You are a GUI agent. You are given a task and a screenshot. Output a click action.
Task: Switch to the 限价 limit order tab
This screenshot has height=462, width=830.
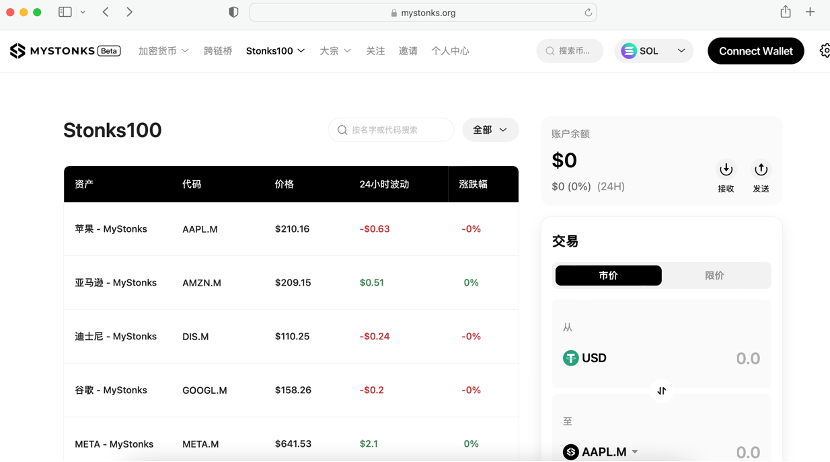714,275
